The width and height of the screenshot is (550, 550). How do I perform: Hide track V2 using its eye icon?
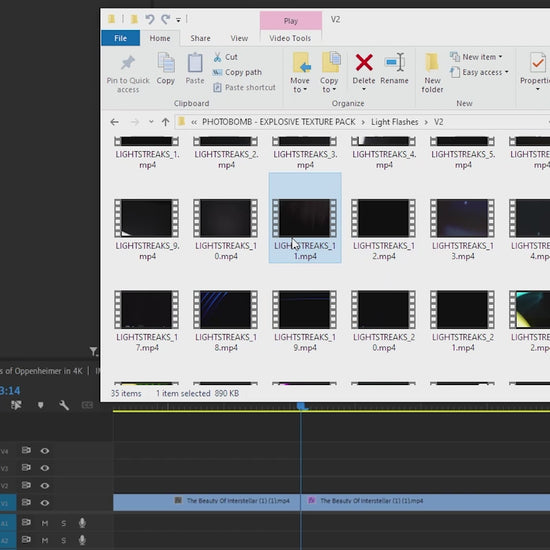(x=45, y=485)
